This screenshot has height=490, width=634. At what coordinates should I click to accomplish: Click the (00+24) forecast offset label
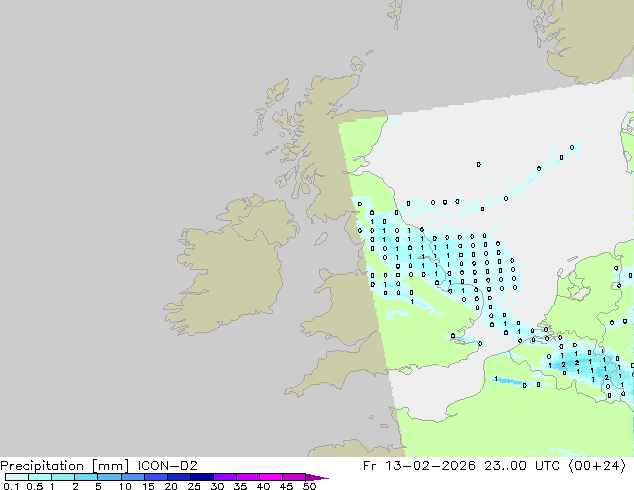[598, 465]
